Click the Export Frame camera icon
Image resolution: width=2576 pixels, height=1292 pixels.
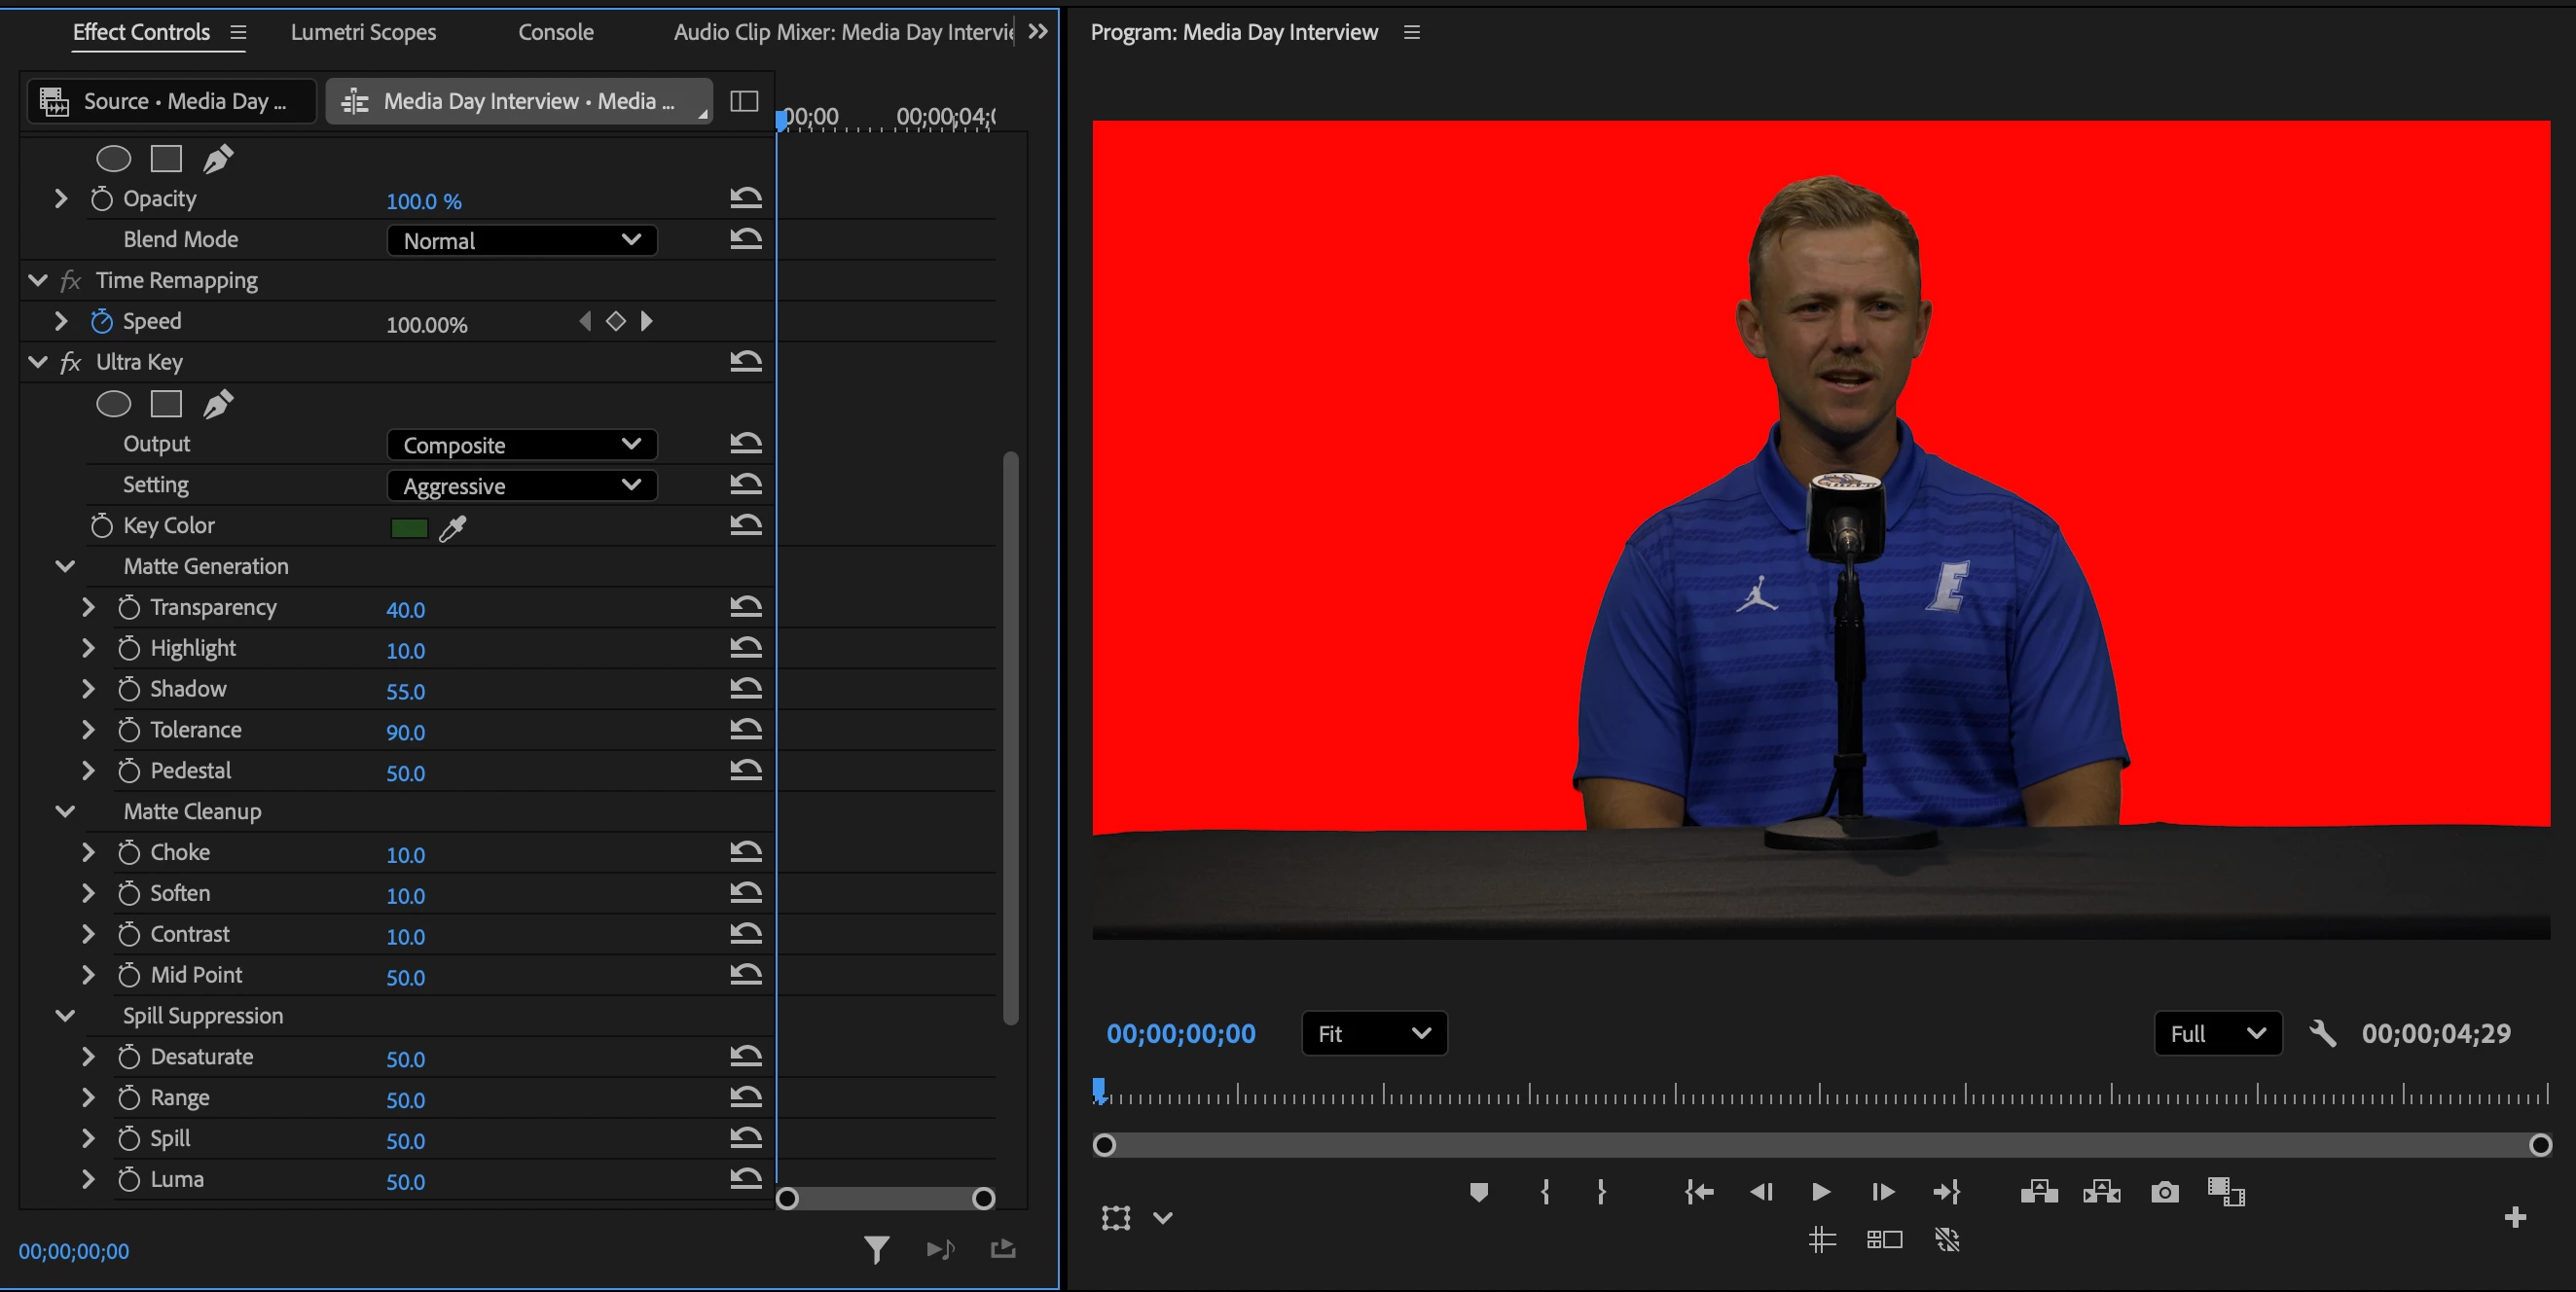coord(2164,1192)
